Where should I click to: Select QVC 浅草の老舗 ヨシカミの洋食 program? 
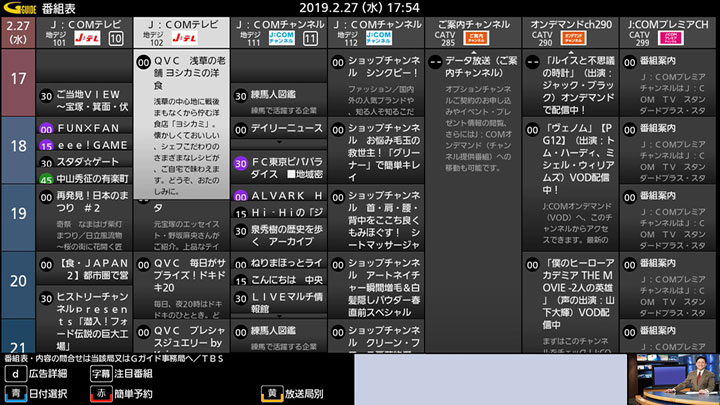[182, 124]
